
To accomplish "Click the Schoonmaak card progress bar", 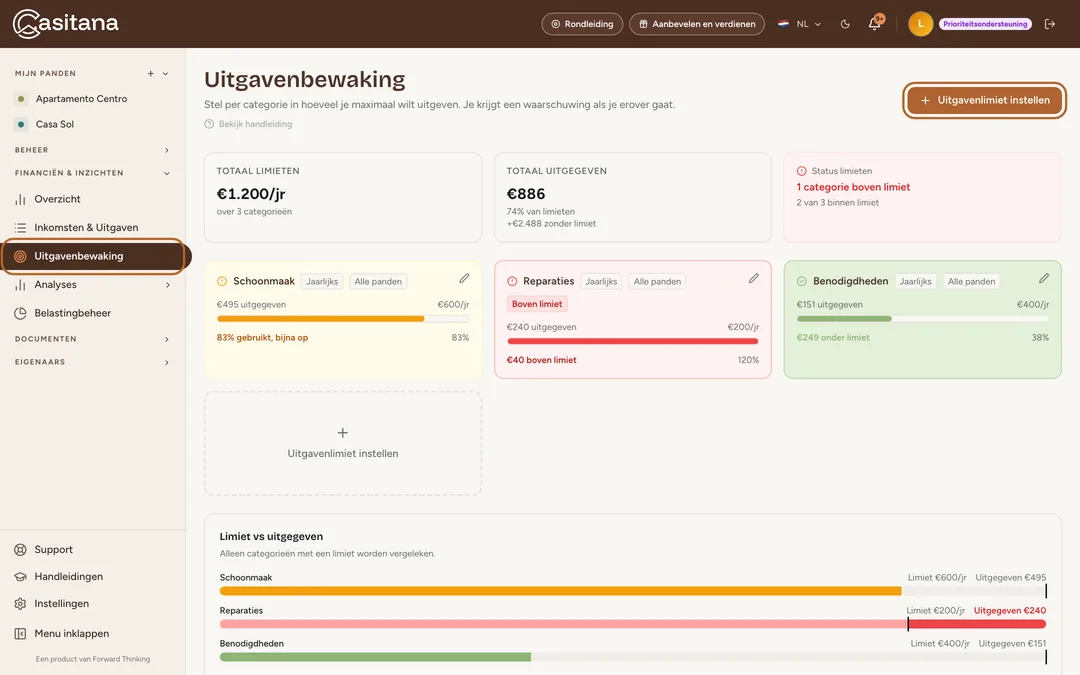I will [343, 319].
